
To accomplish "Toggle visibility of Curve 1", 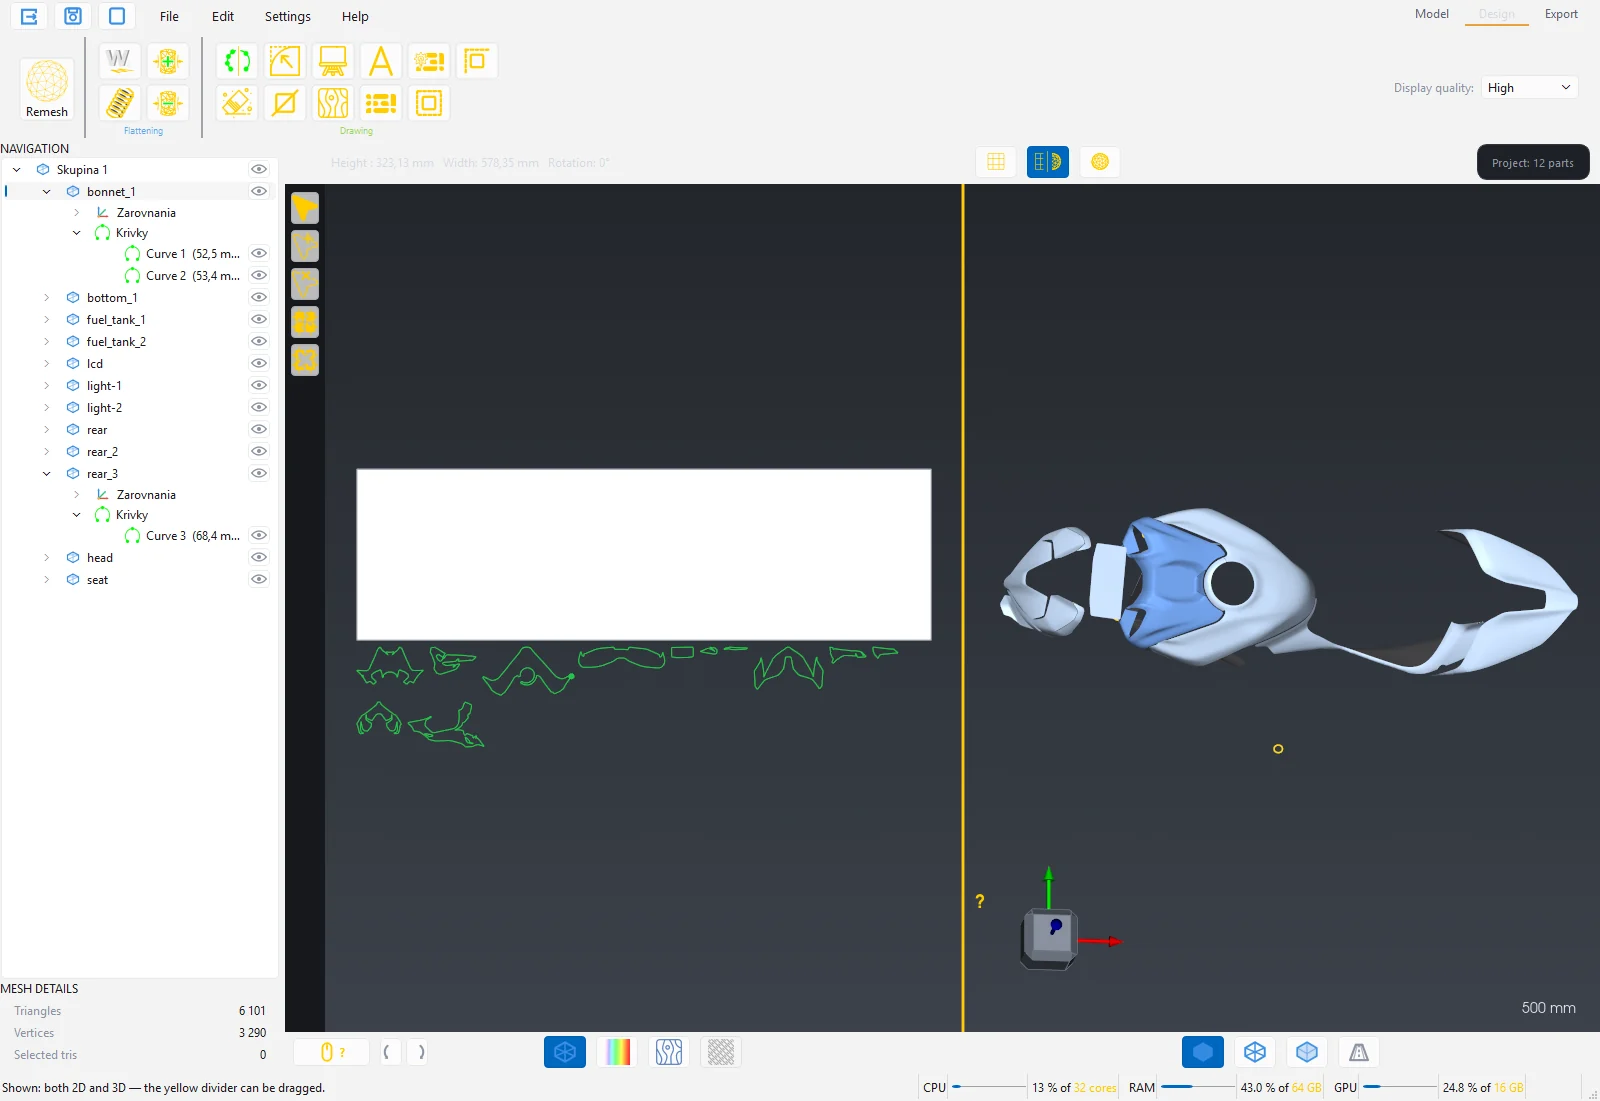I will click(x=259, y=254).
